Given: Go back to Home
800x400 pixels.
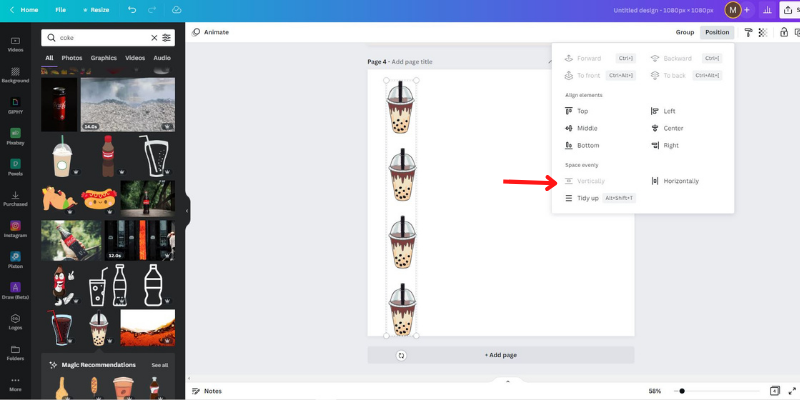Looking at the screenshot, I should tap(23, 10).
